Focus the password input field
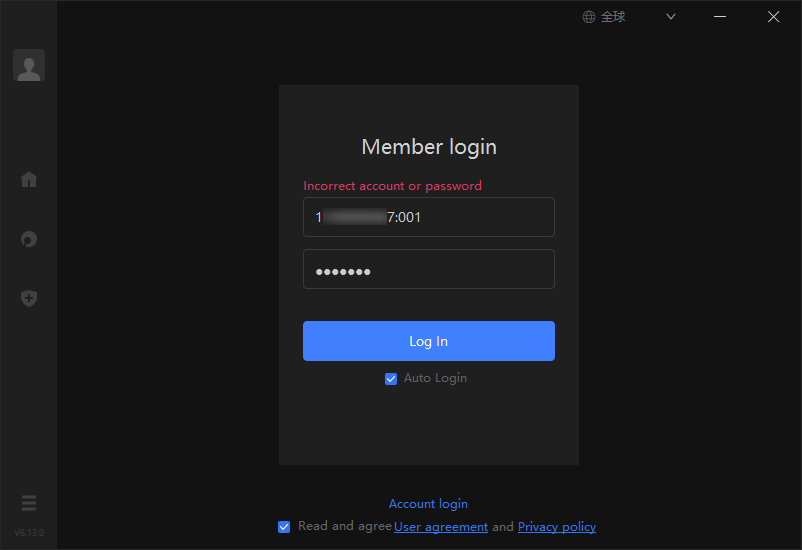802x550 pixels. pos(429,269)
